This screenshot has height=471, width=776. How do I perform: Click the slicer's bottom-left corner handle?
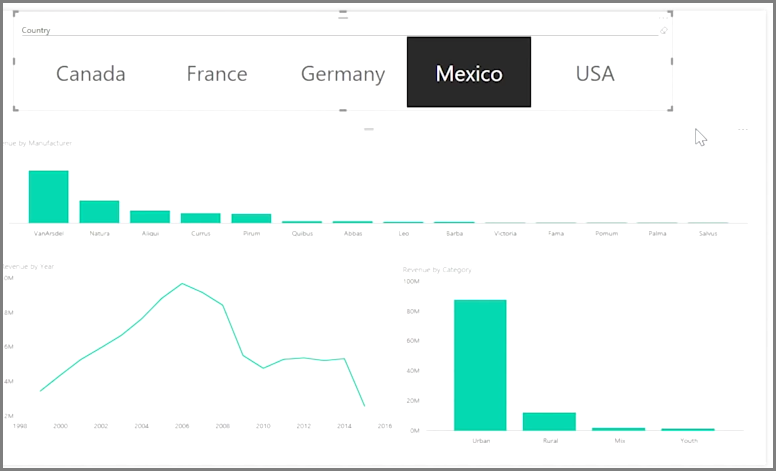[15, 110]
